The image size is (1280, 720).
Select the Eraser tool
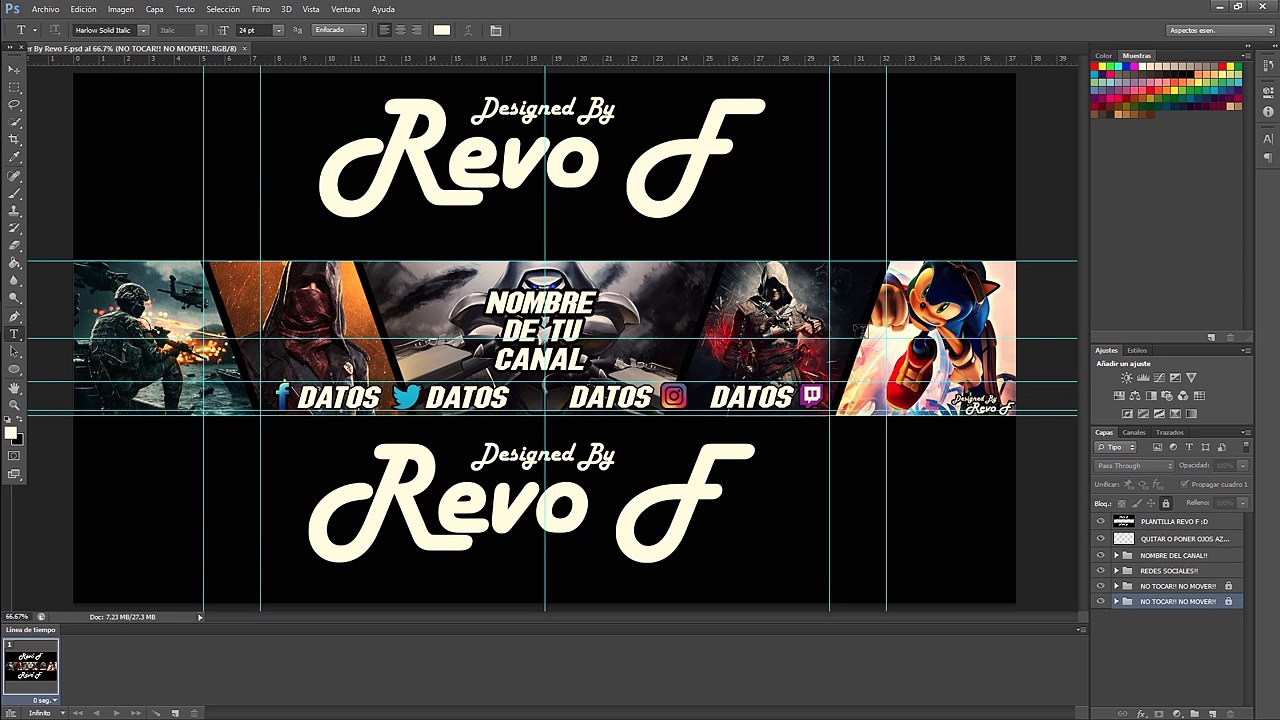click(14, 246)
